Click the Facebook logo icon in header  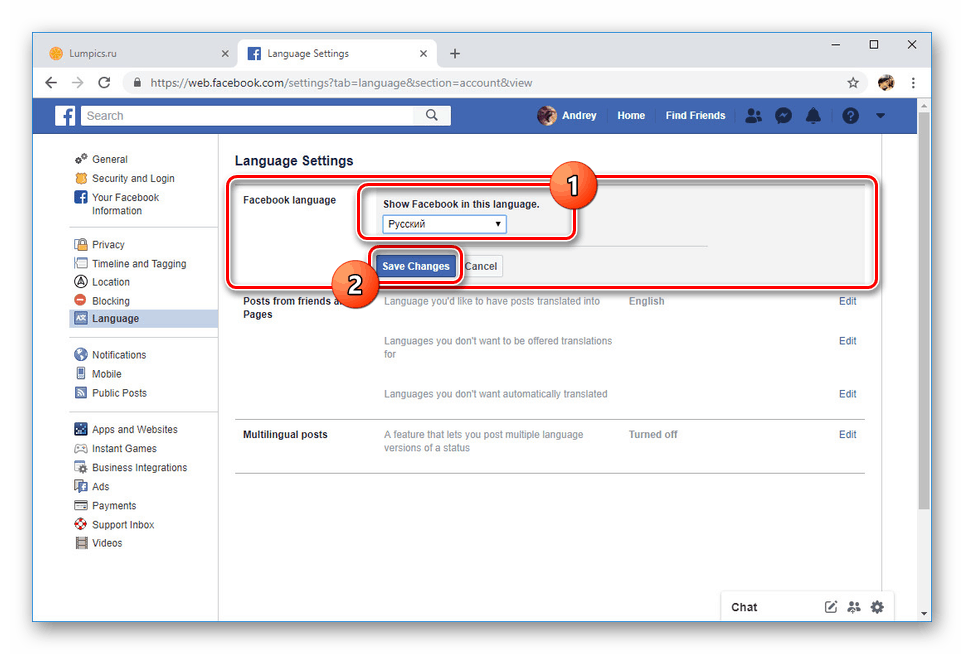tap(65, 116)
